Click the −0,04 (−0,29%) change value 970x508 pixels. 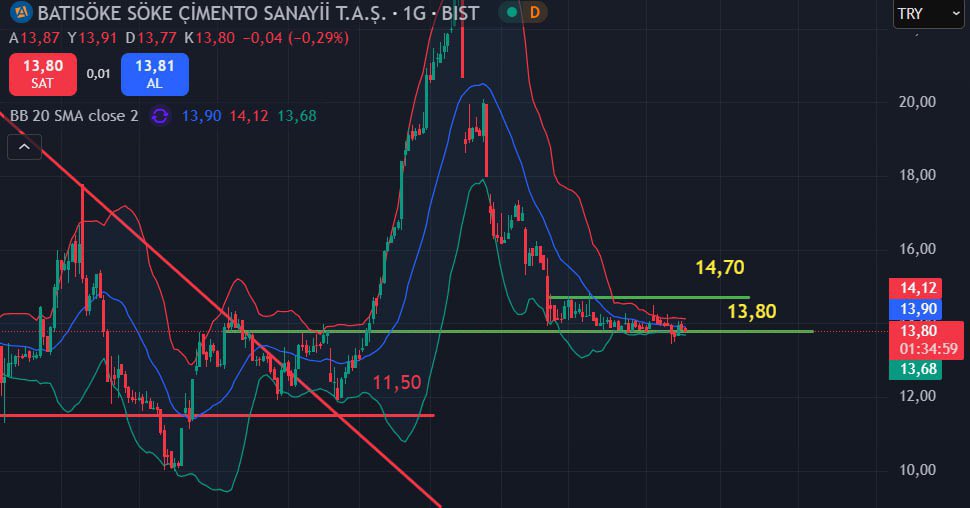coord(296,38)
